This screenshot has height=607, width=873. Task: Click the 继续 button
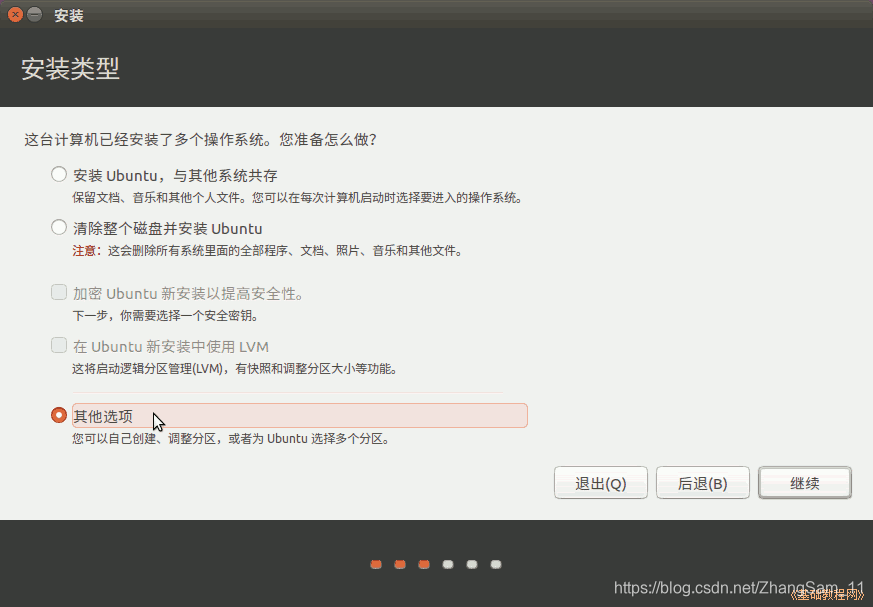[x=805, y=483]
